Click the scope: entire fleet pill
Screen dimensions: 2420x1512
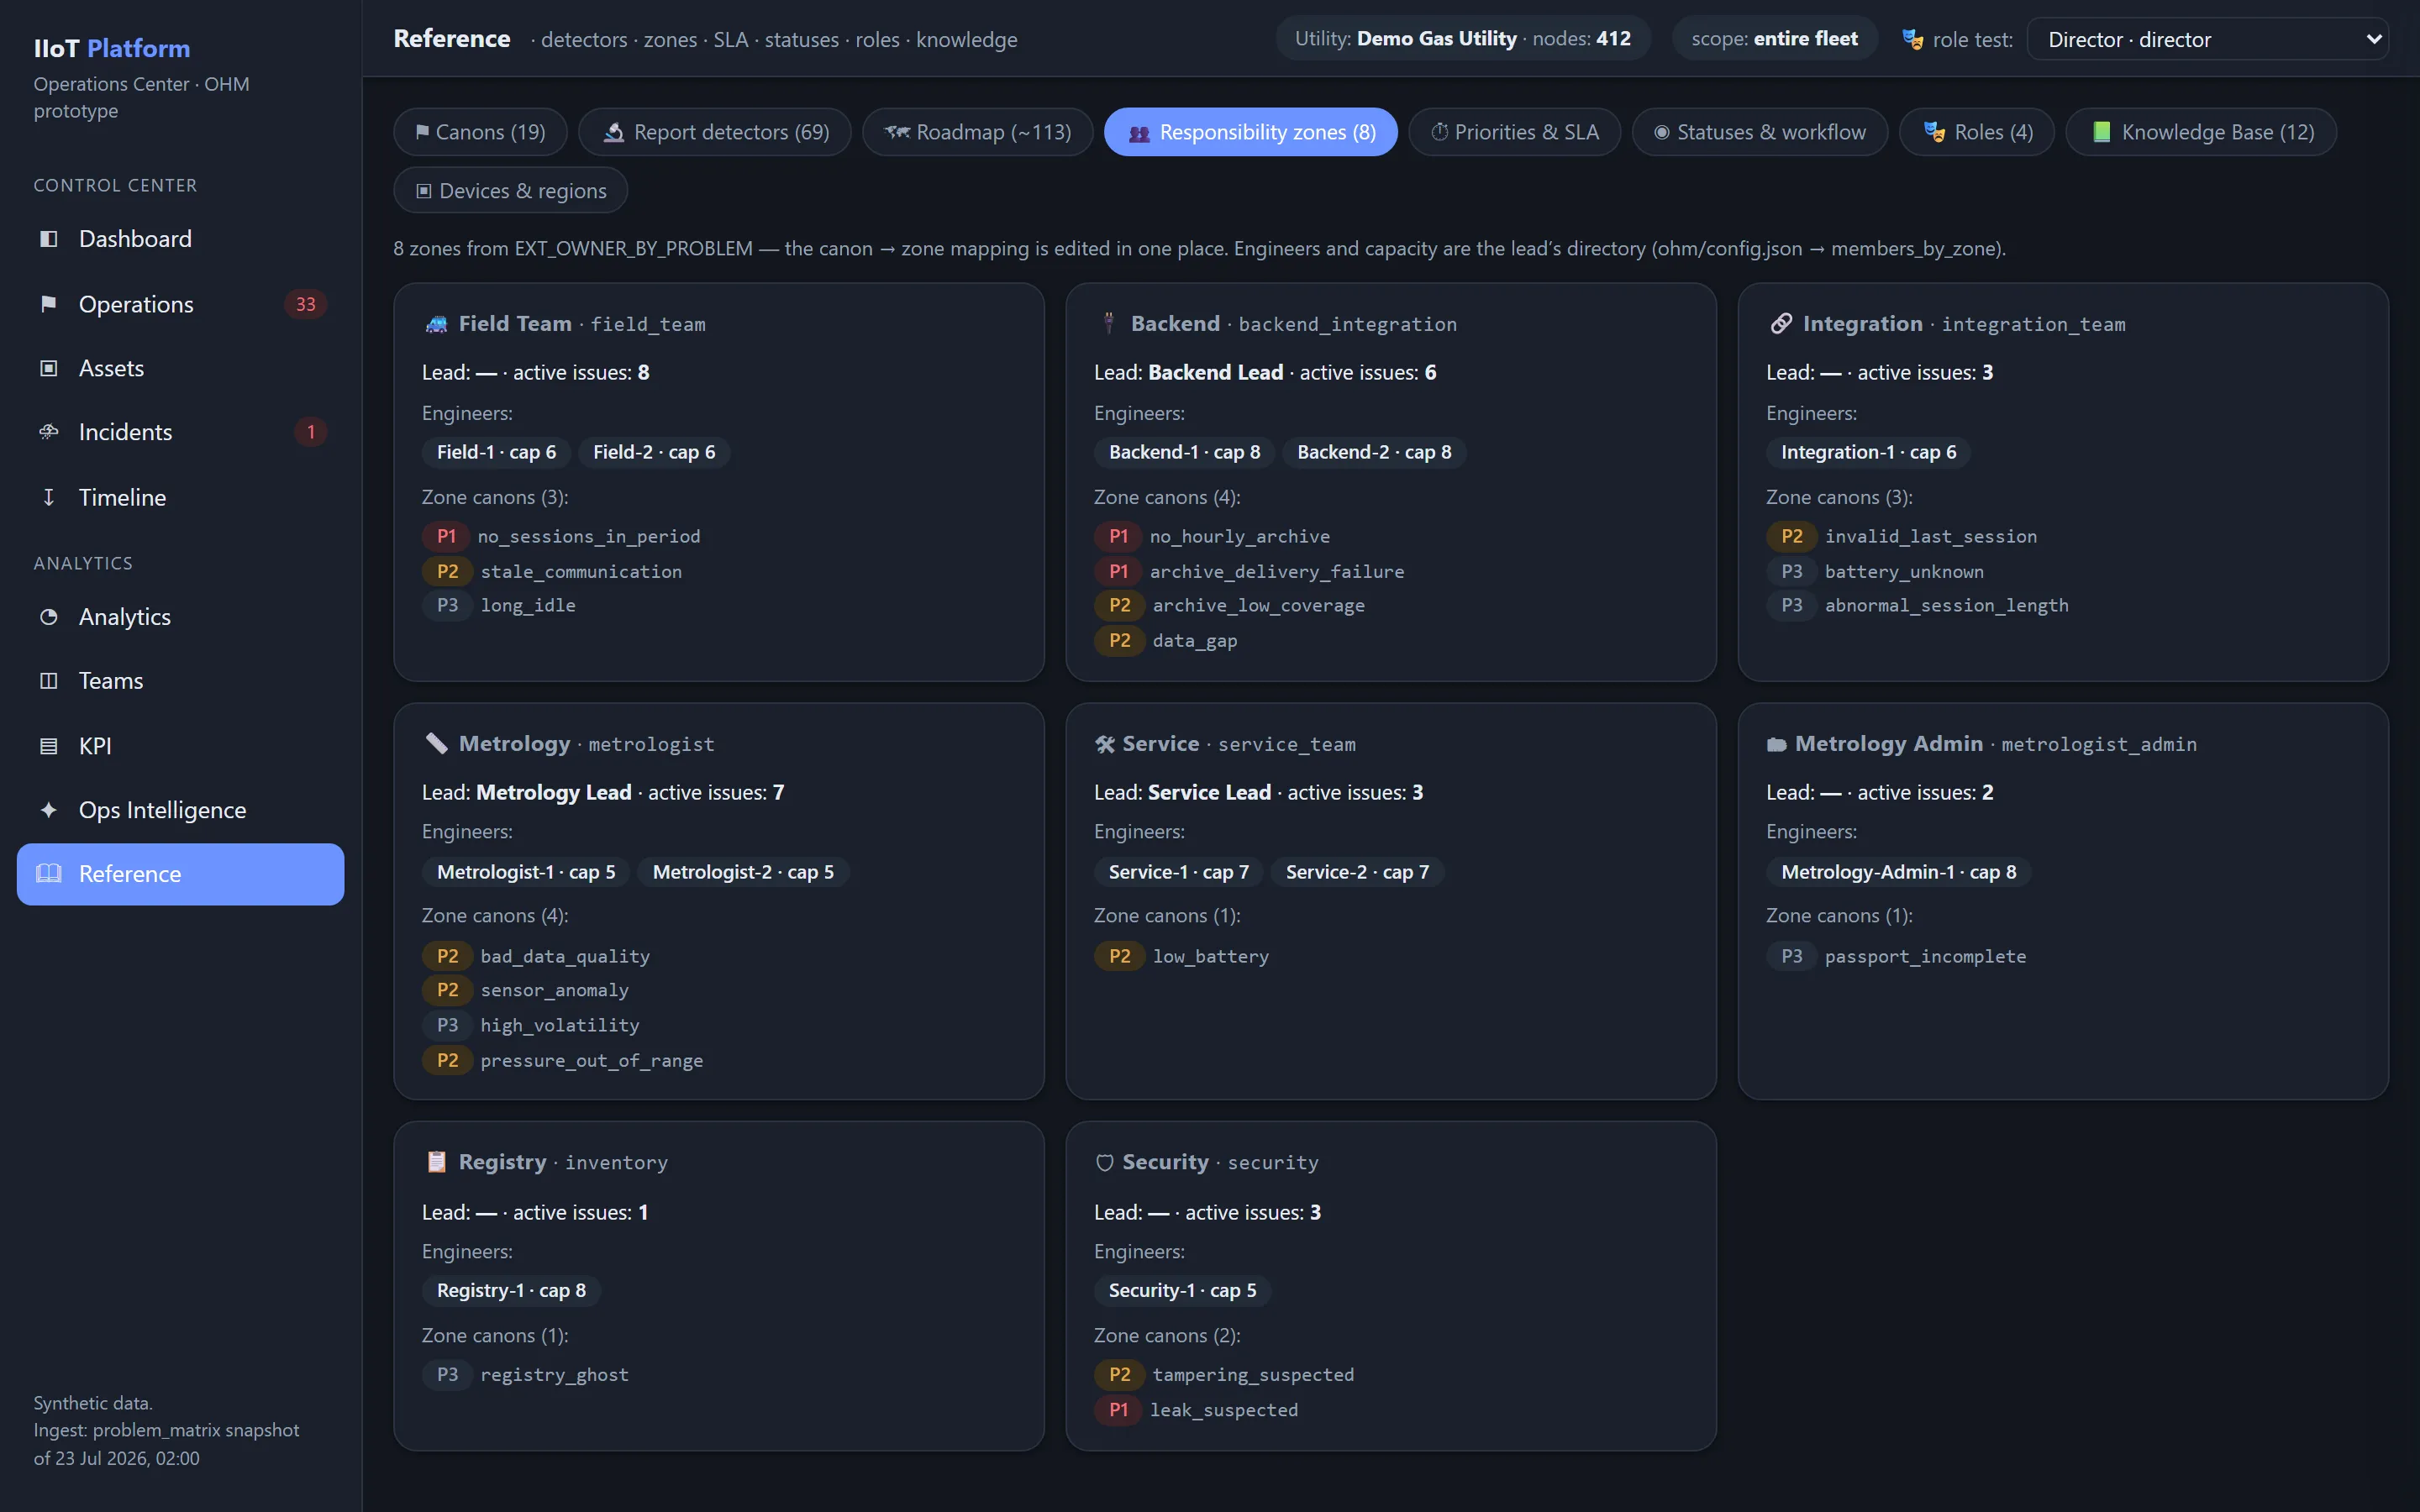[1774, 39]
